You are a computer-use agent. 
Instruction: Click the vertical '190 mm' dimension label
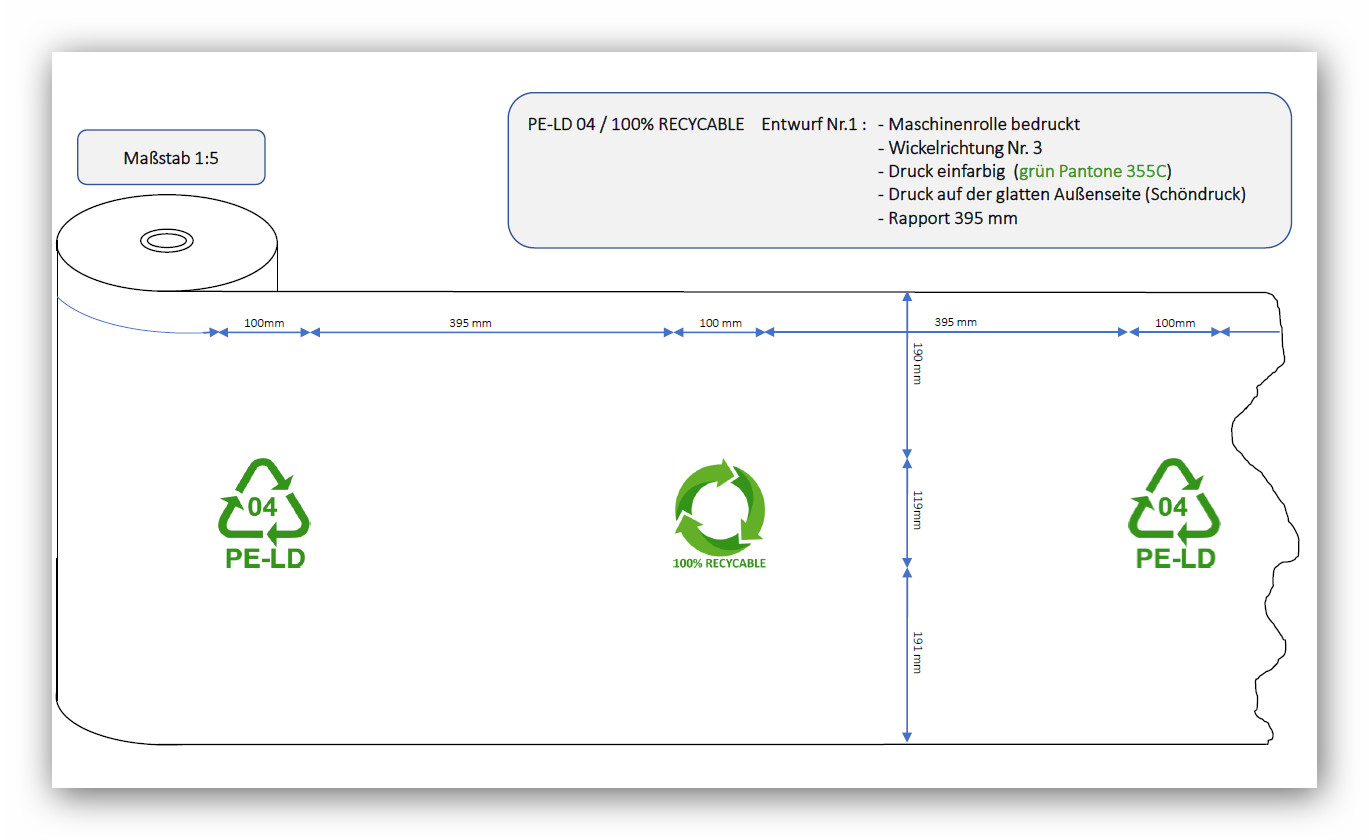click(x=917, y=363)
